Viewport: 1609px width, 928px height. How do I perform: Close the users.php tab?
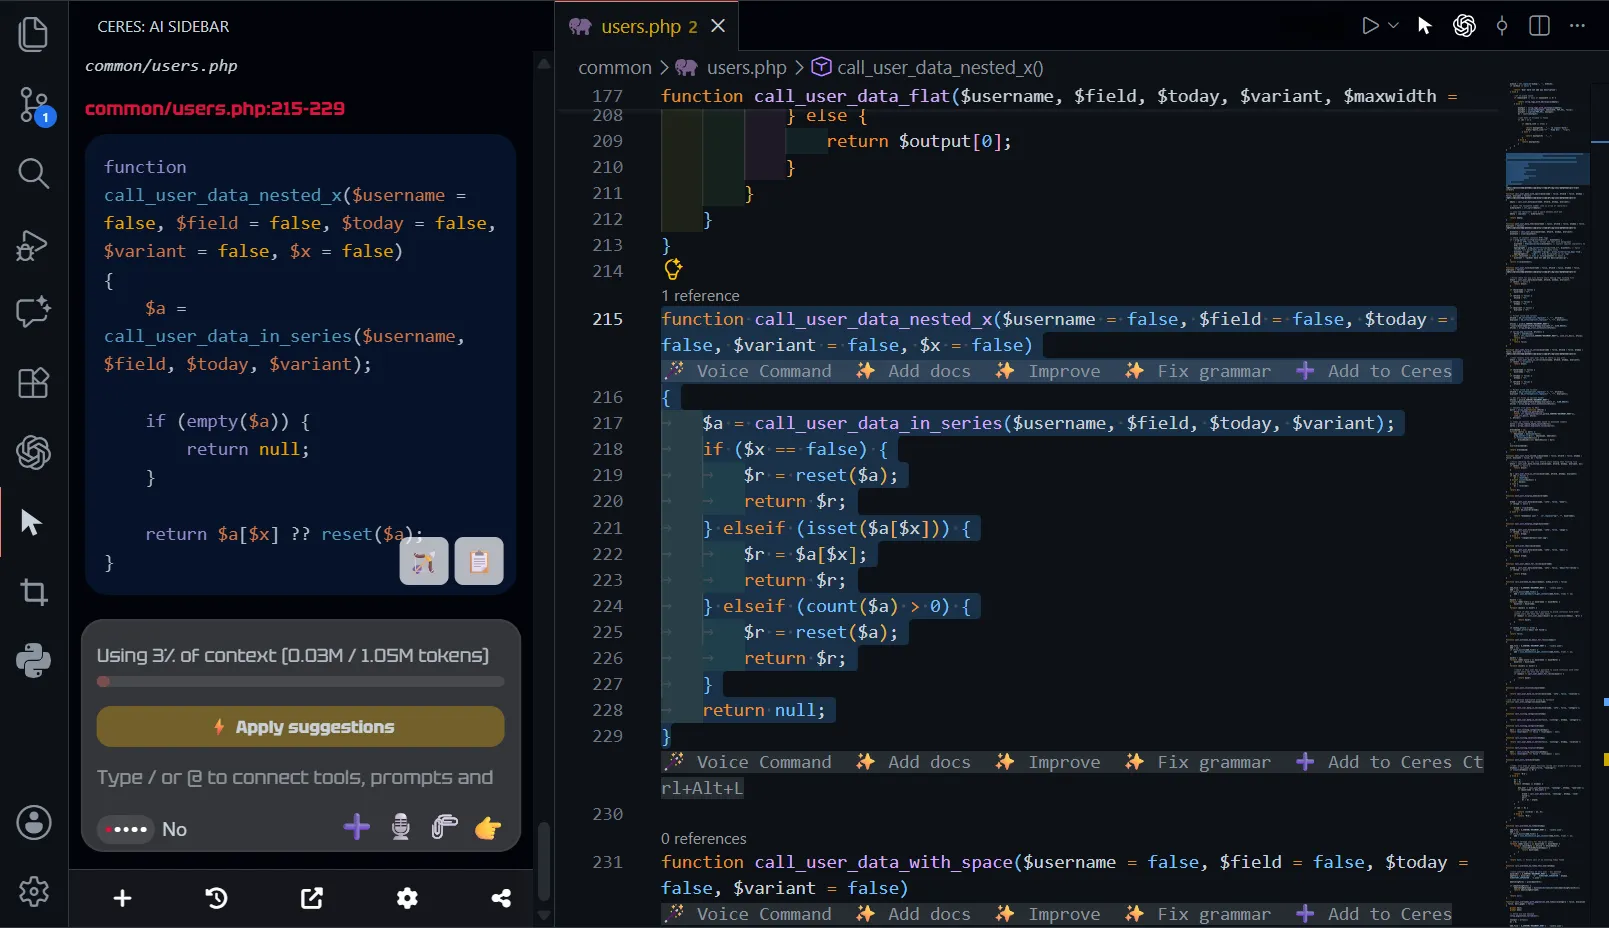point(718,26)
